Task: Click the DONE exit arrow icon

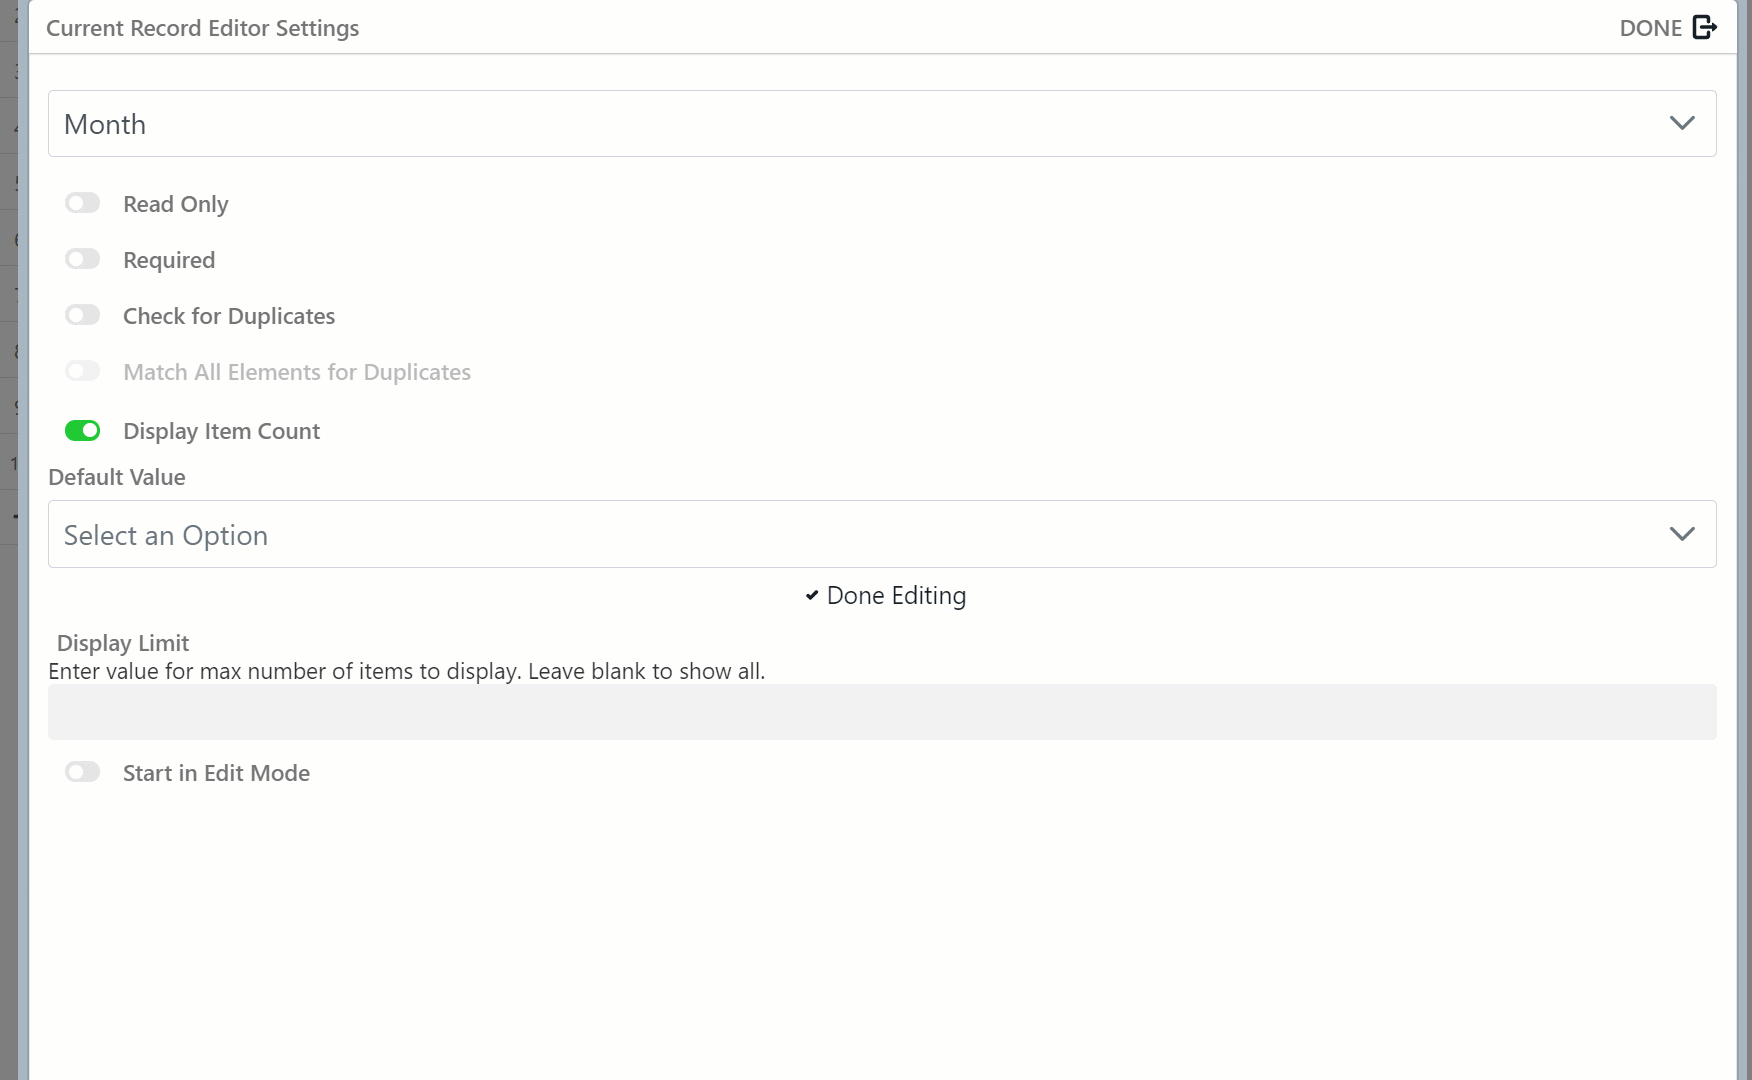Action: tap(1704, 27)
